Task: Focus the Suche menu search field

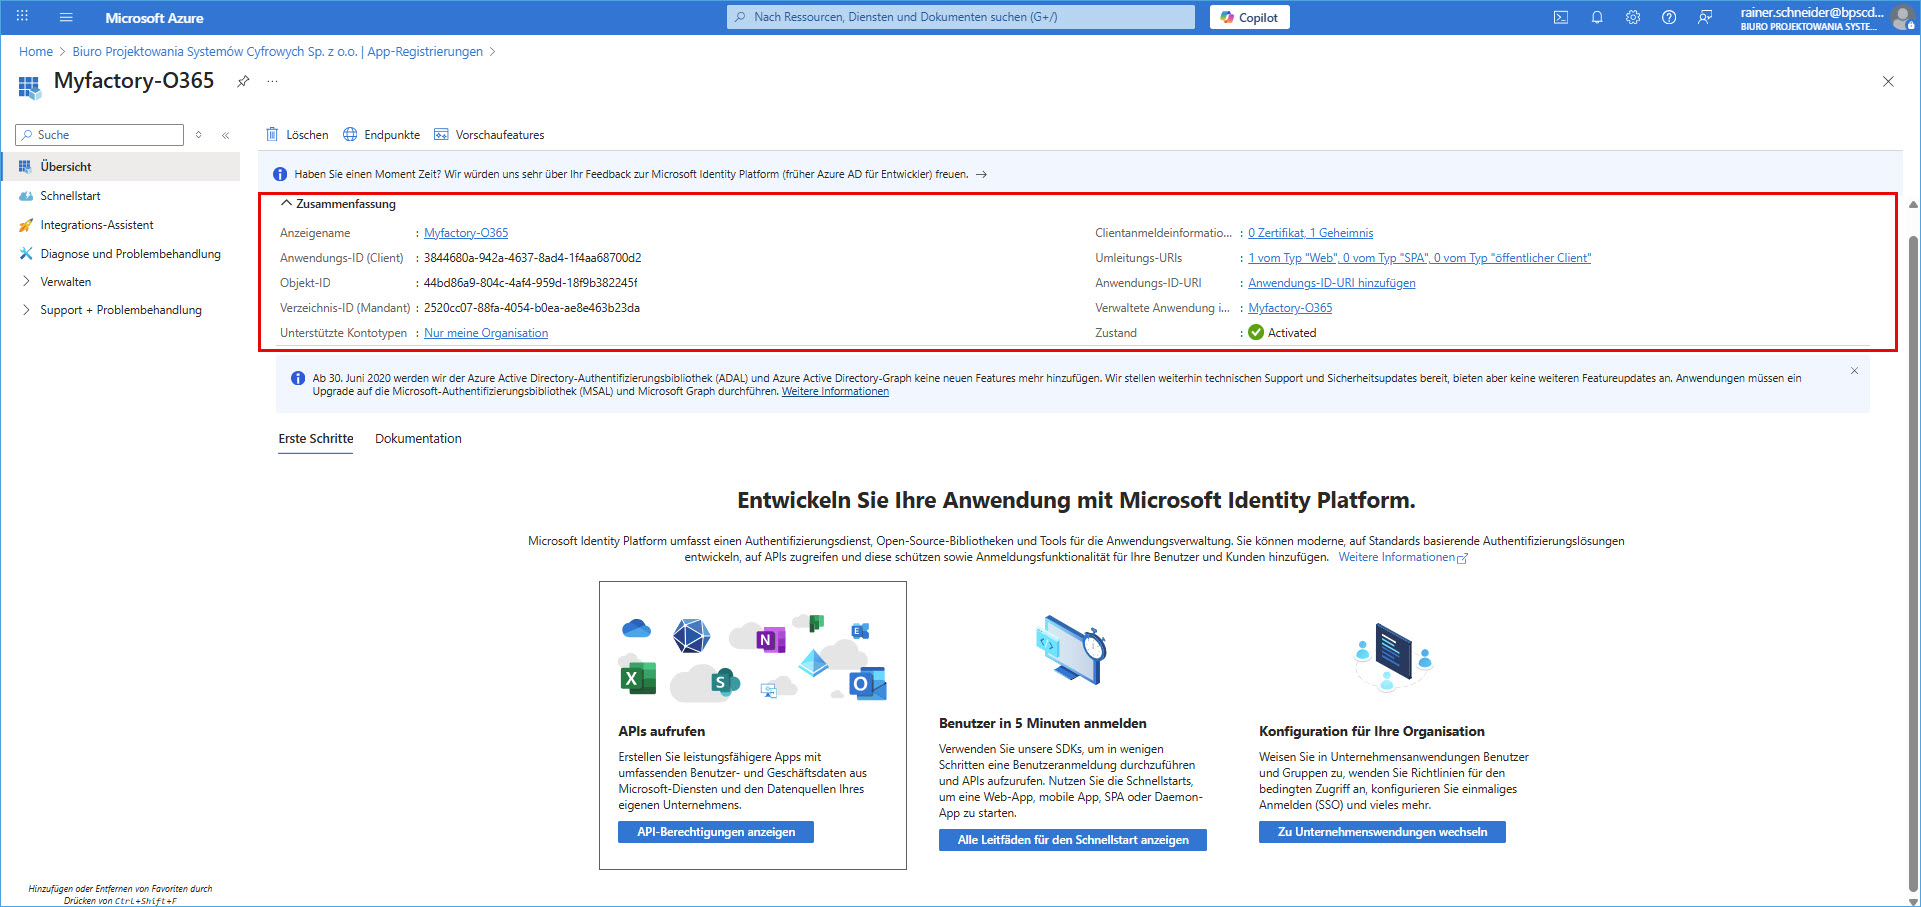Action: (100, 135)
